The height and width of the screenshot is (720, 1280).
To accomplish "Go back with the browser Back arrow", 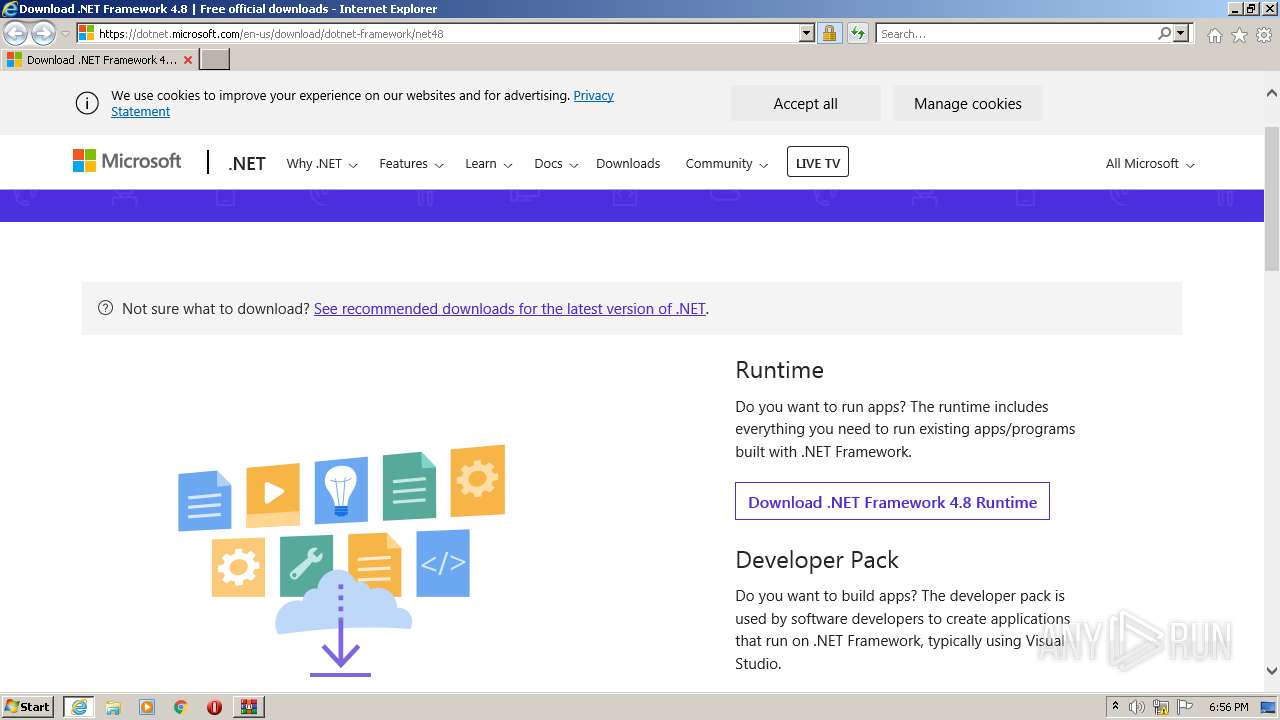I will [x=16, y=34].
